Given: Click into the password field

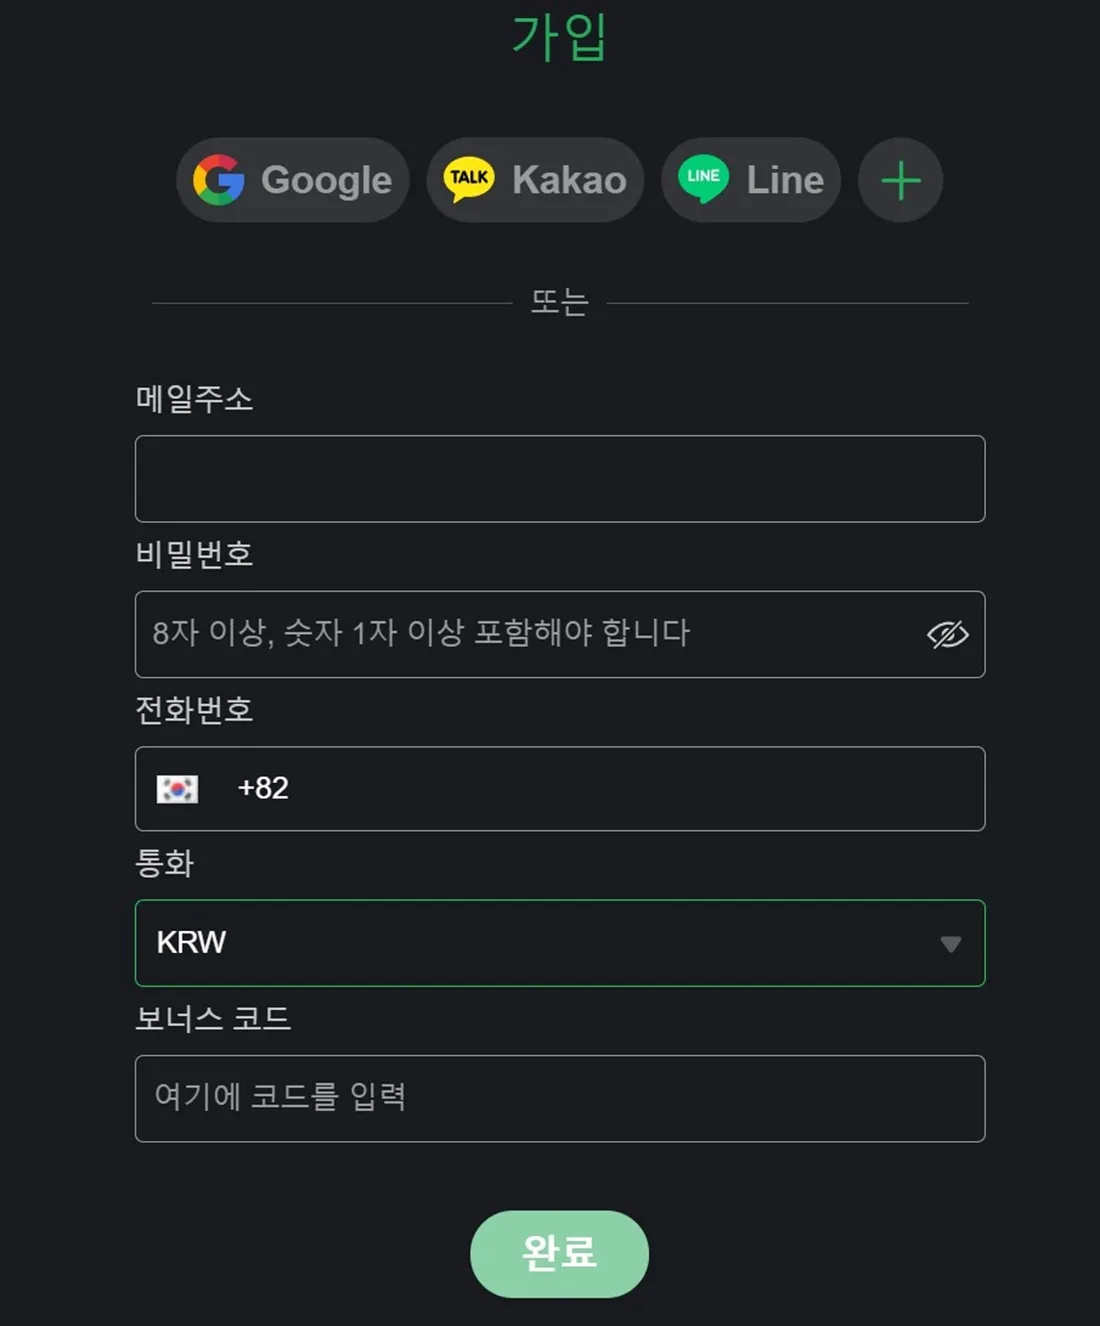Looking at the screenshot, I should (x=520, y=634).
